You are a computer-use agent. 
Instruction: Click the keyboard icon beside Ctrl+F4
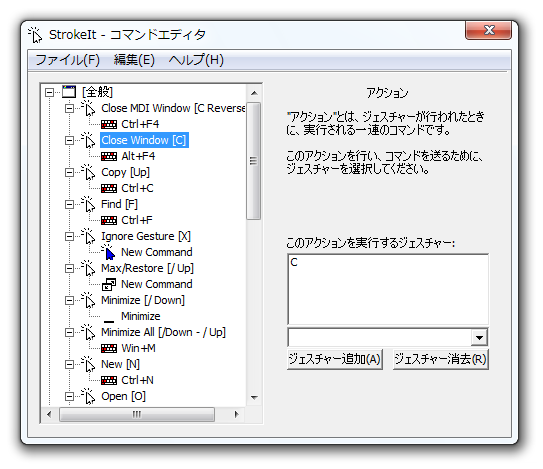(x=109, y=124)
